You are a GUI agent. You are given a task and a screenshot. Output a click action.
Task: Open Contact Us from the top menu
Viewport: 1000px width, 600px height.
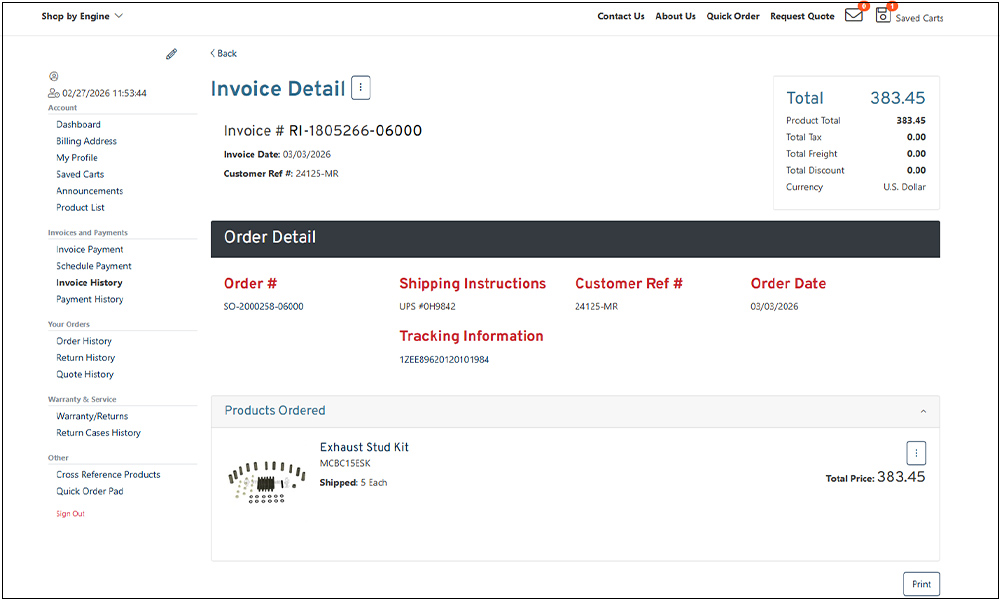click(x=620, y=16)
